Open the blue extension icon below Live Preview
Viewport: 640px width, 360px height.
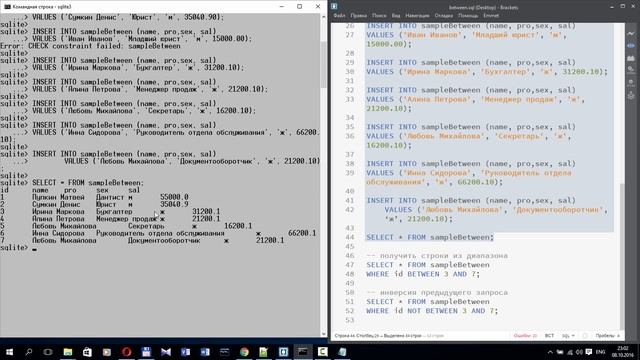coord(631,46)
